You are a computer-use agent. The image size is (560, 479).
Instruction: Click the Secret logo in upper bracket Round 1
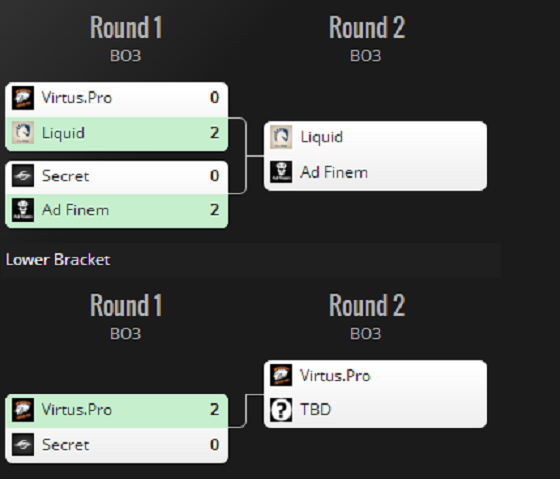pyautogui.click(x=23, y=175)
